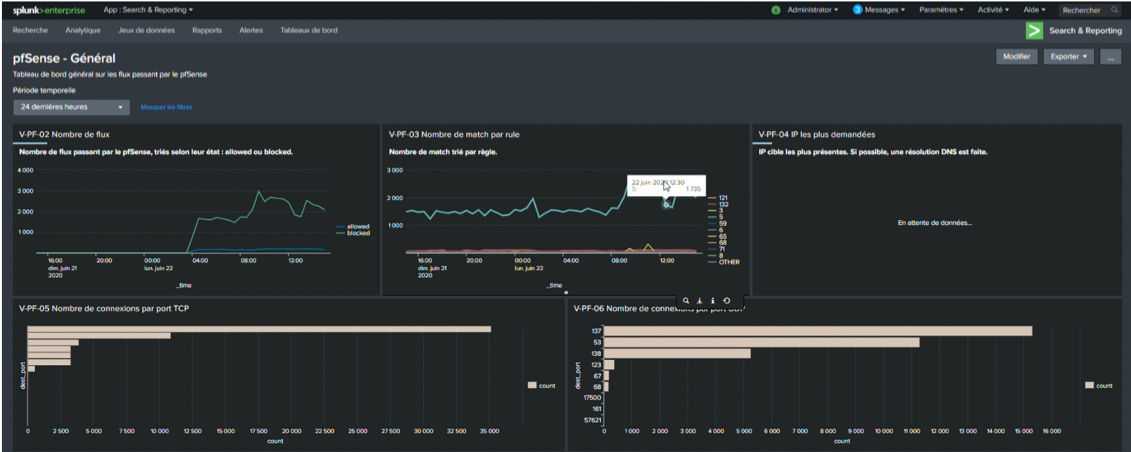1131x452 pixels.
Task: Click info icon in V-PF-03 panel footer
Action: pyautogui.click(x=713, y=300)
